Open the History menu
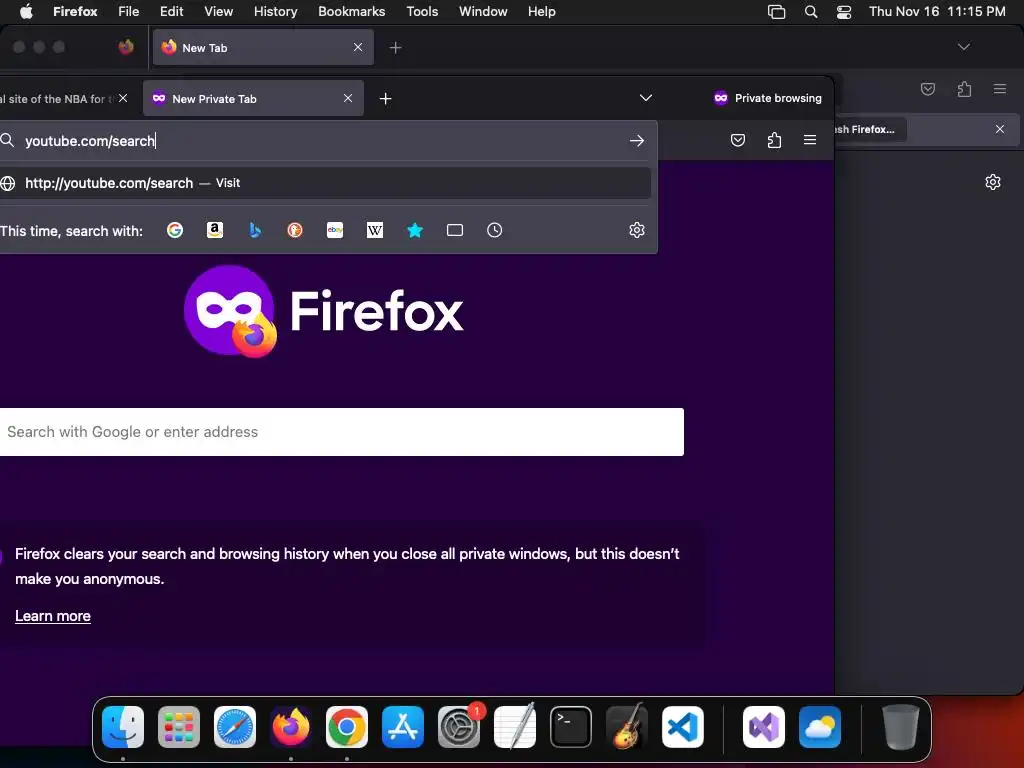1024x768 pixels. click(275, 12)
